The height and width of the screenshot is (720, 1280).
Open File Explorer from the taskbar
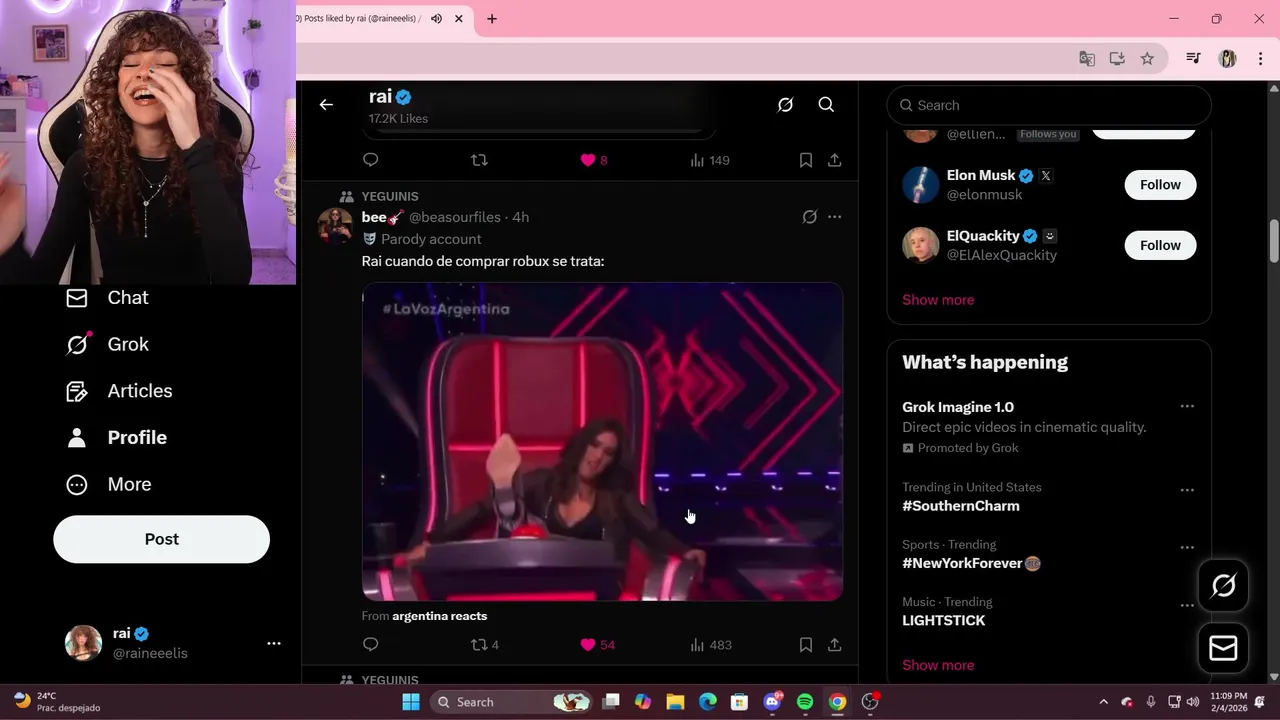coord(675,702)
